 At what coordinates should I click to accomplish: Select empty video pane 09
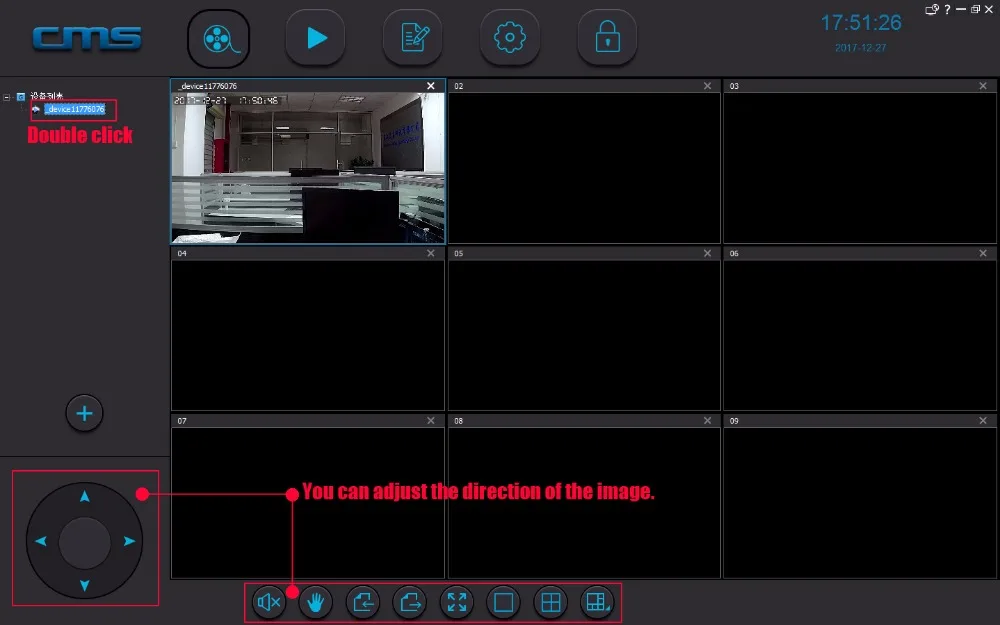pos(860,503)
